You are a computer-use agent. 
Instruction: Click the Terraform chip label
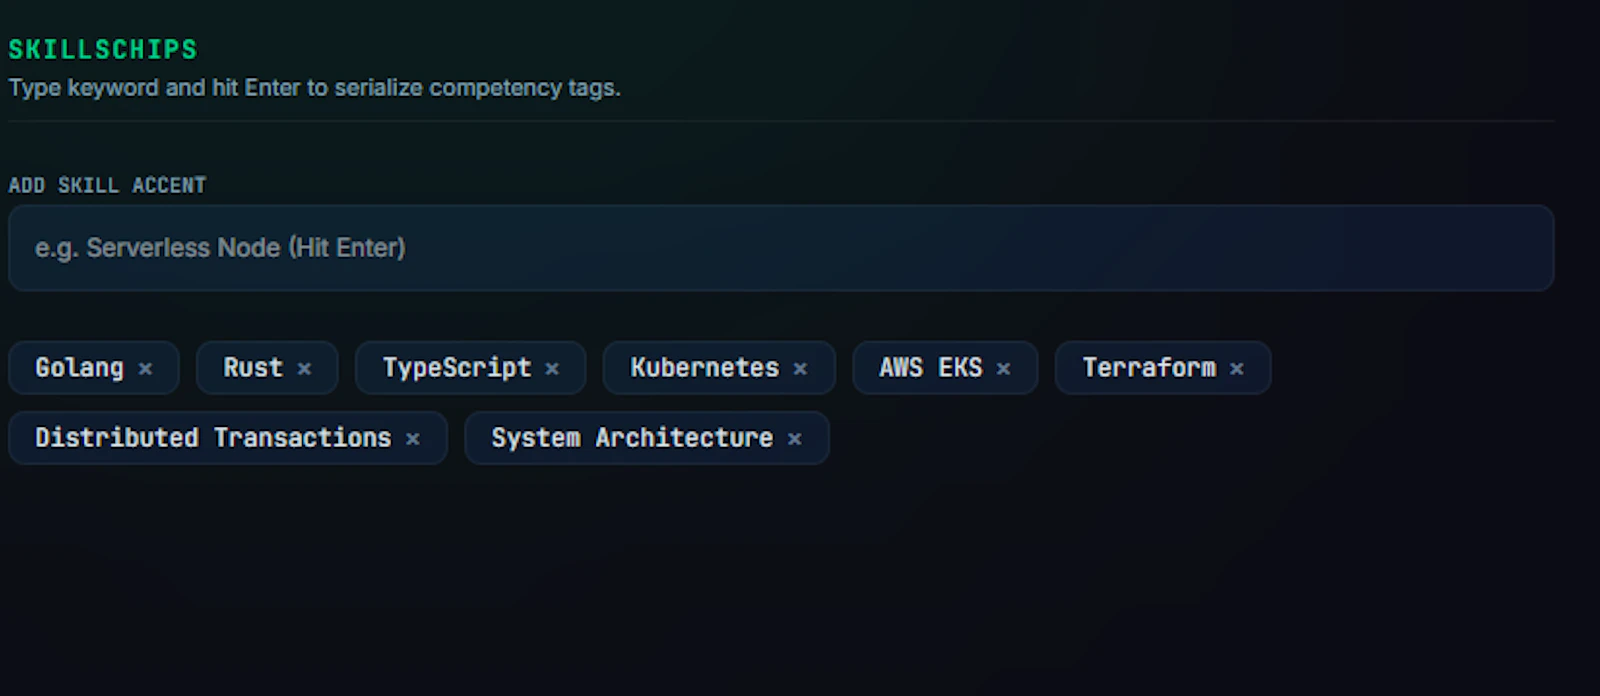pos(1149,368)
